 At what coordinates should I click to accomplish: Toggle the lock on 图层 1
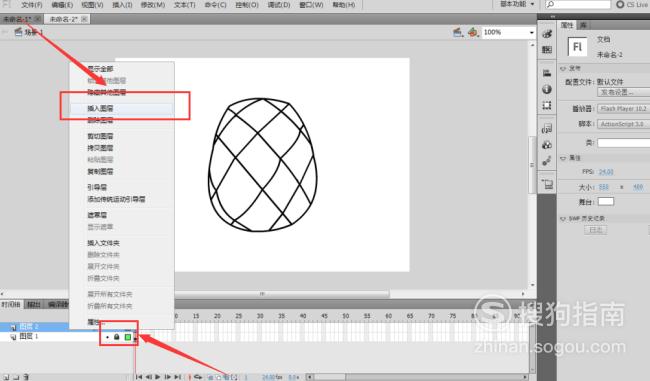(x=116, y=337)
